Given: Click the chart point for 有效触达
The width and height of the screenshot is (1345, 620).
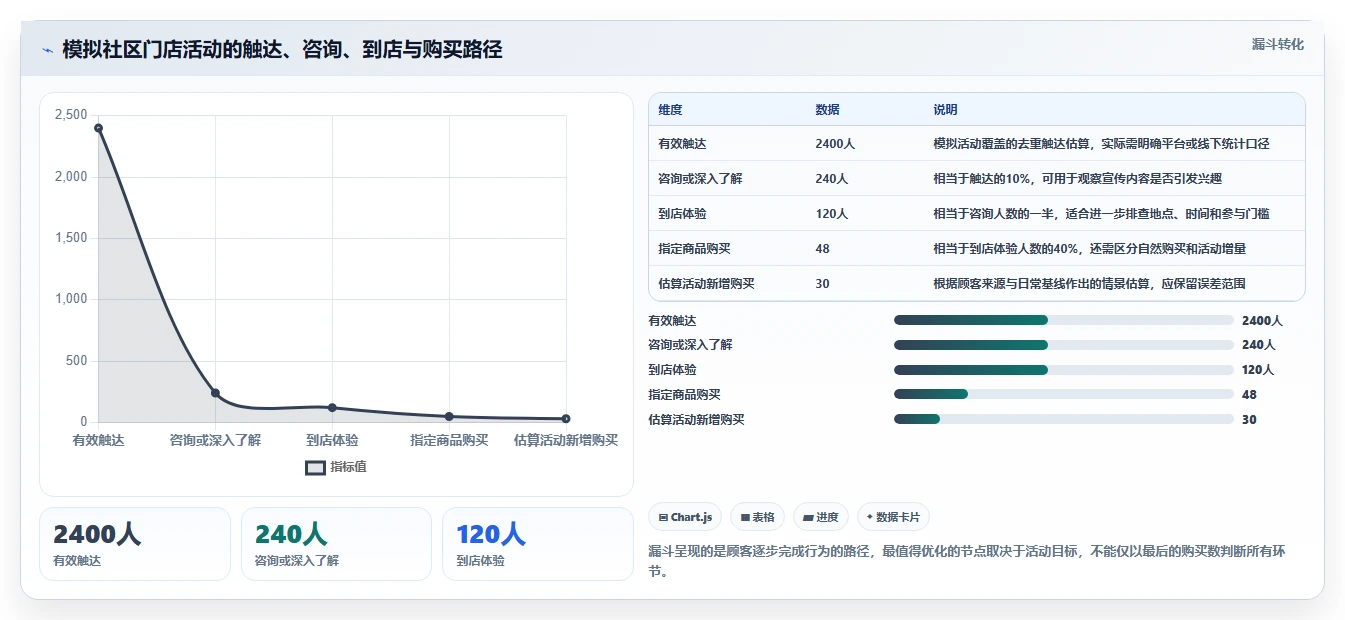Looking at the screenshot, I should coord(98,127).
